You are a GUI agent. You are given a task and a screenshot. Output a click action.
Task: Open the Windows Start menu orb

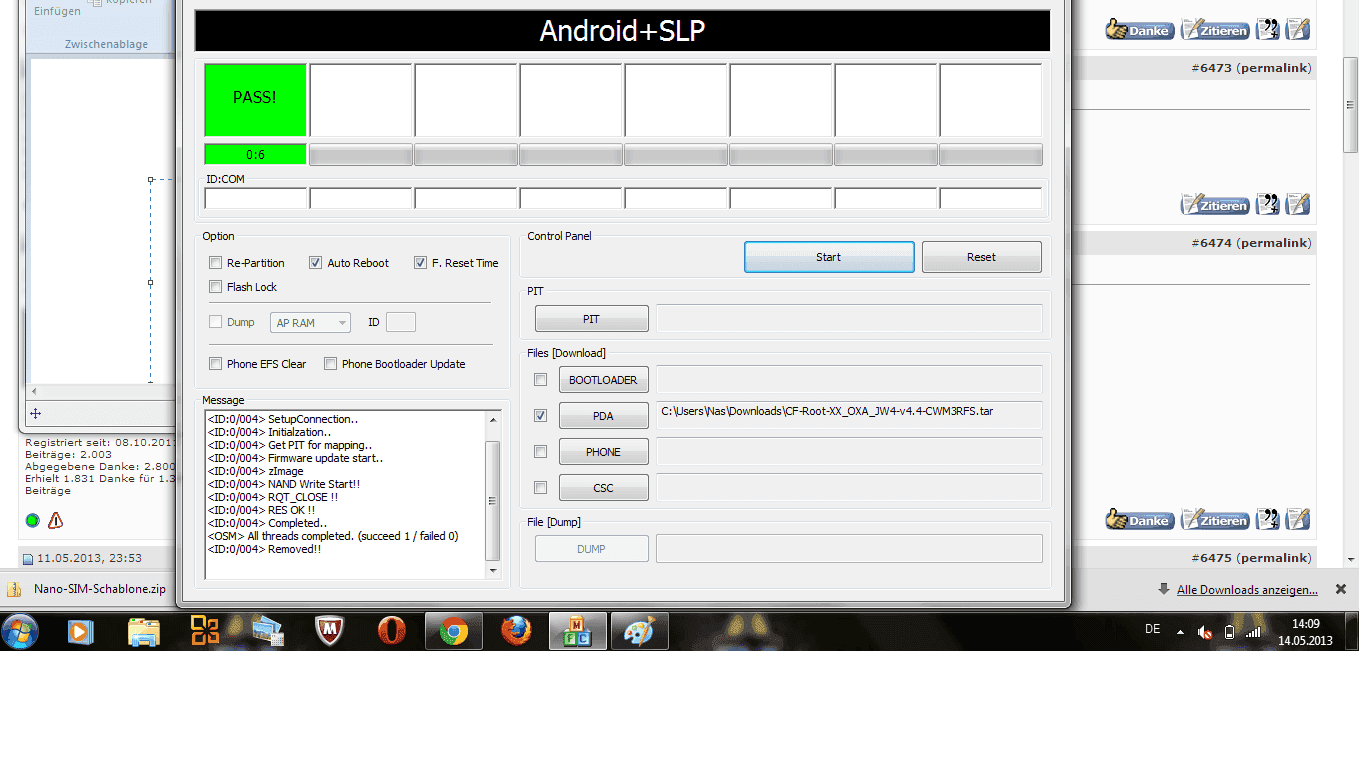pos(21,631)
